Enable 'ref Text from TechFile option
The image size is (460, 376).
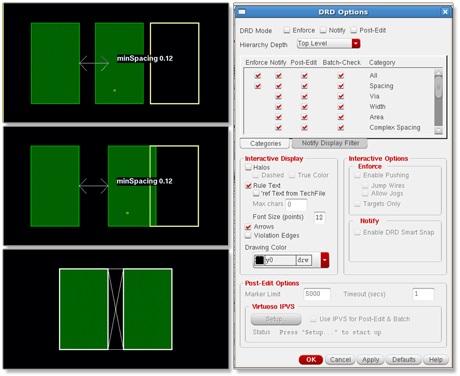point(256,193)
